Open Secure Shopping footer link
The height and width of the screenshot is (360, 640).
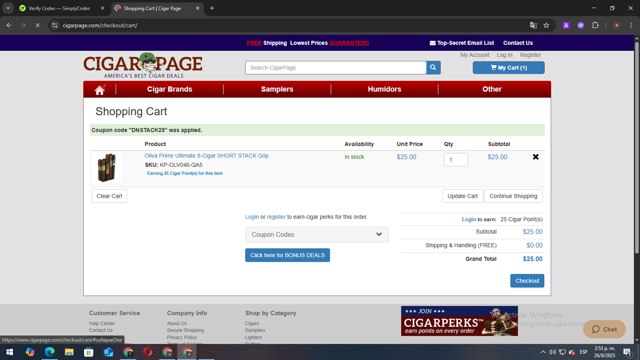[x=185, y=330]
